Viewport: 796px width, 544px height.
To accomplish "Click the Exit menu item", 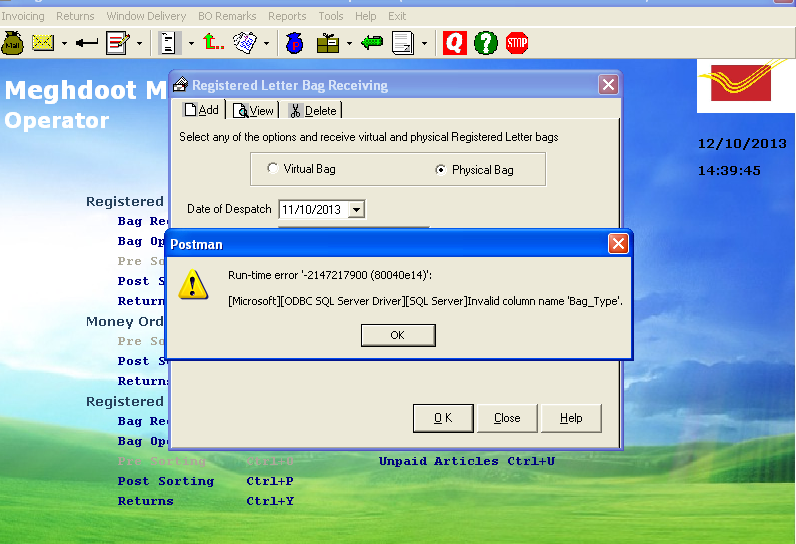I will pos(397,16).
